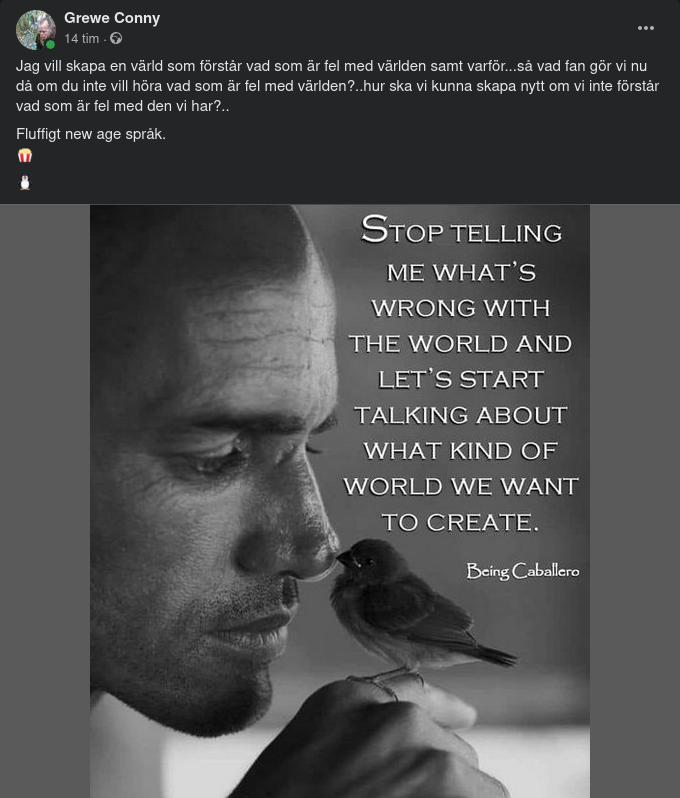Click 'WORLD WE WANT' line on image
The width and height of the screenshot is (680, 798).
click(x=461, y=487)
